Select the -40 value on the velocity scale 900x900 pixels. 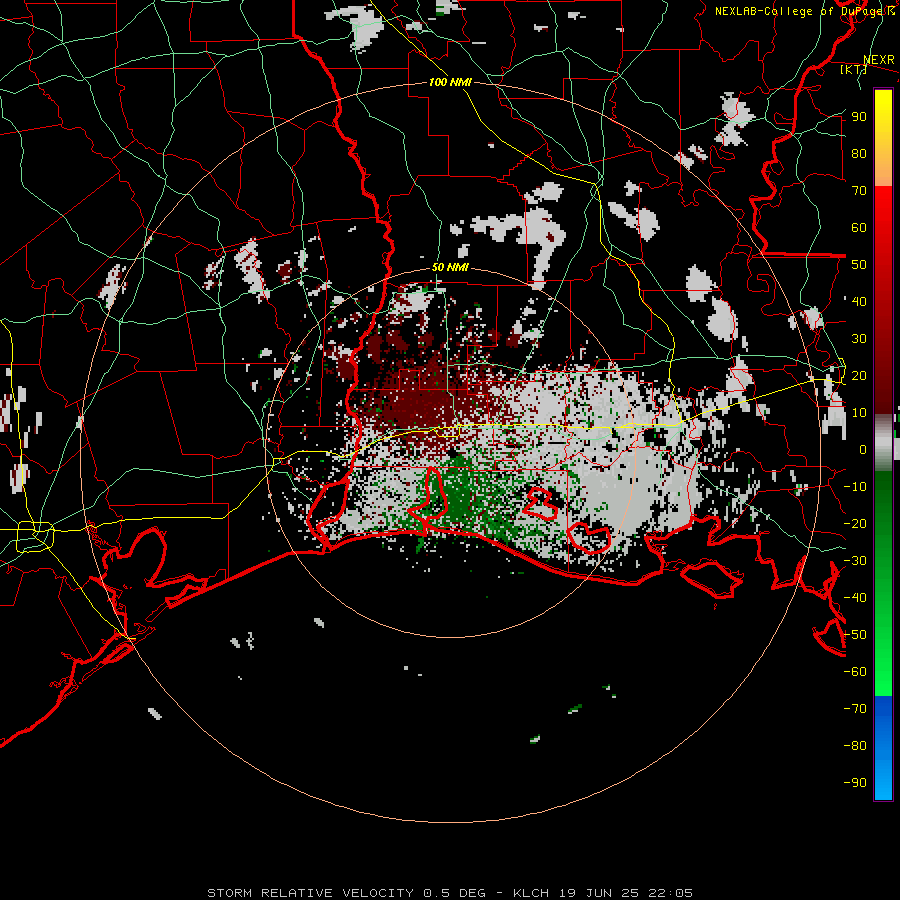(855, 598)
